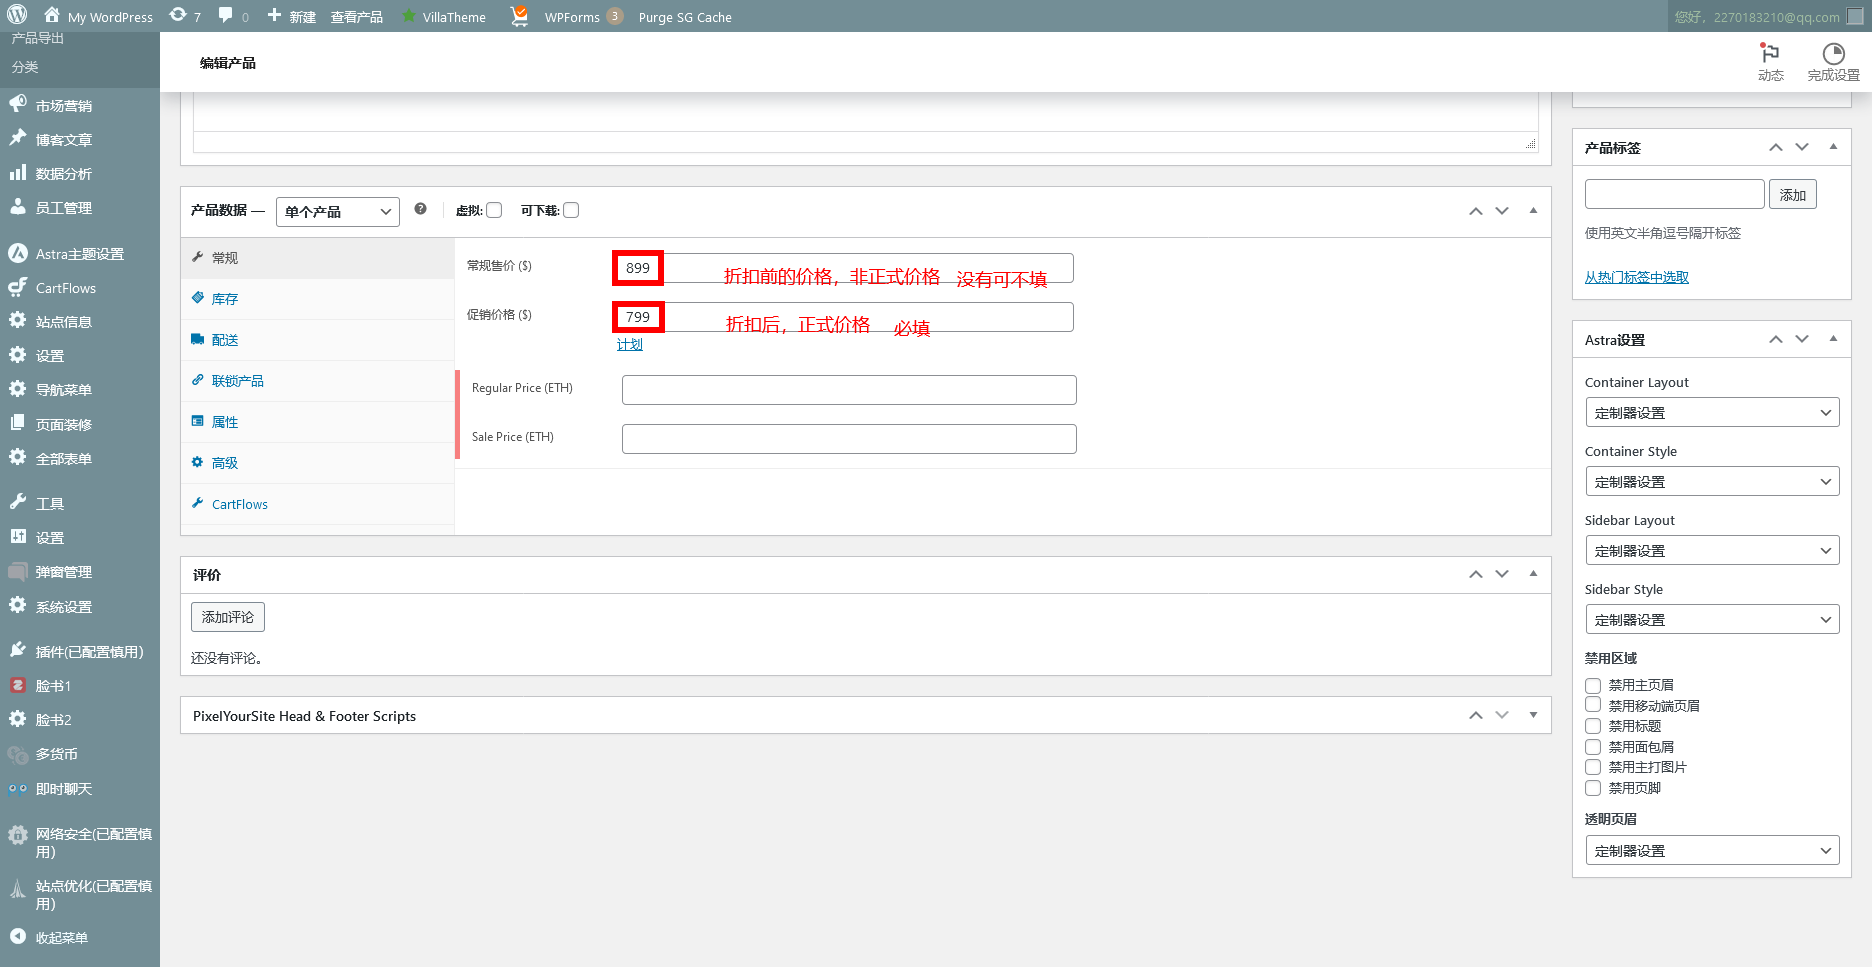This screenshot has width=1872, height=967.
Task: Open the Sidebar Style dropdown
Action: (1712, 619)
